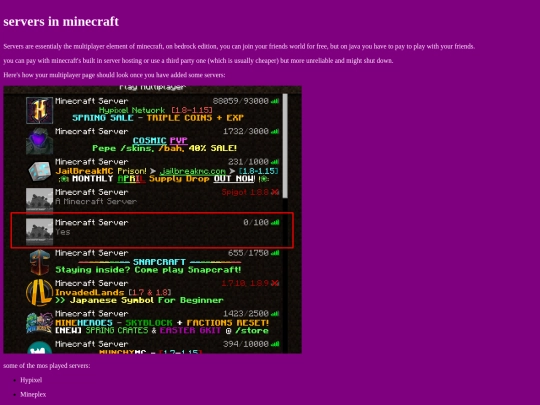Click the 'servers in minecraft' heading
Image resolution: width=540 pixels, height=405 pixels.
(x=61, y=21)
